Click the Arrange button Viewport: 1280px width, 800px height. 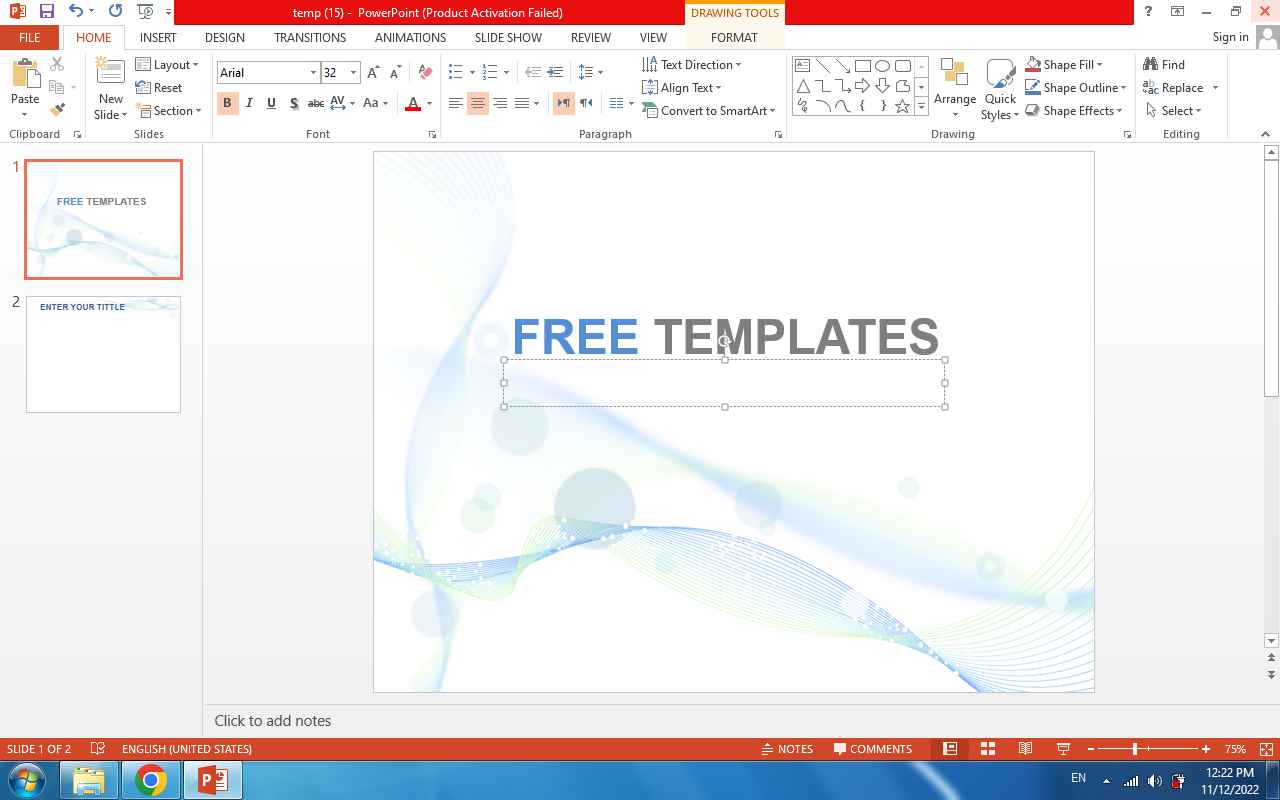[954, 86]
